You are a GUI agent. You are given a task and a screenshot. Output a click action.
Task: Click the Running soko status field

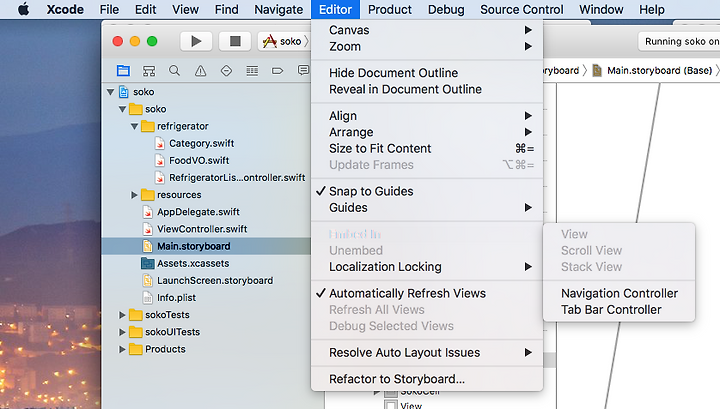[679, 41]
